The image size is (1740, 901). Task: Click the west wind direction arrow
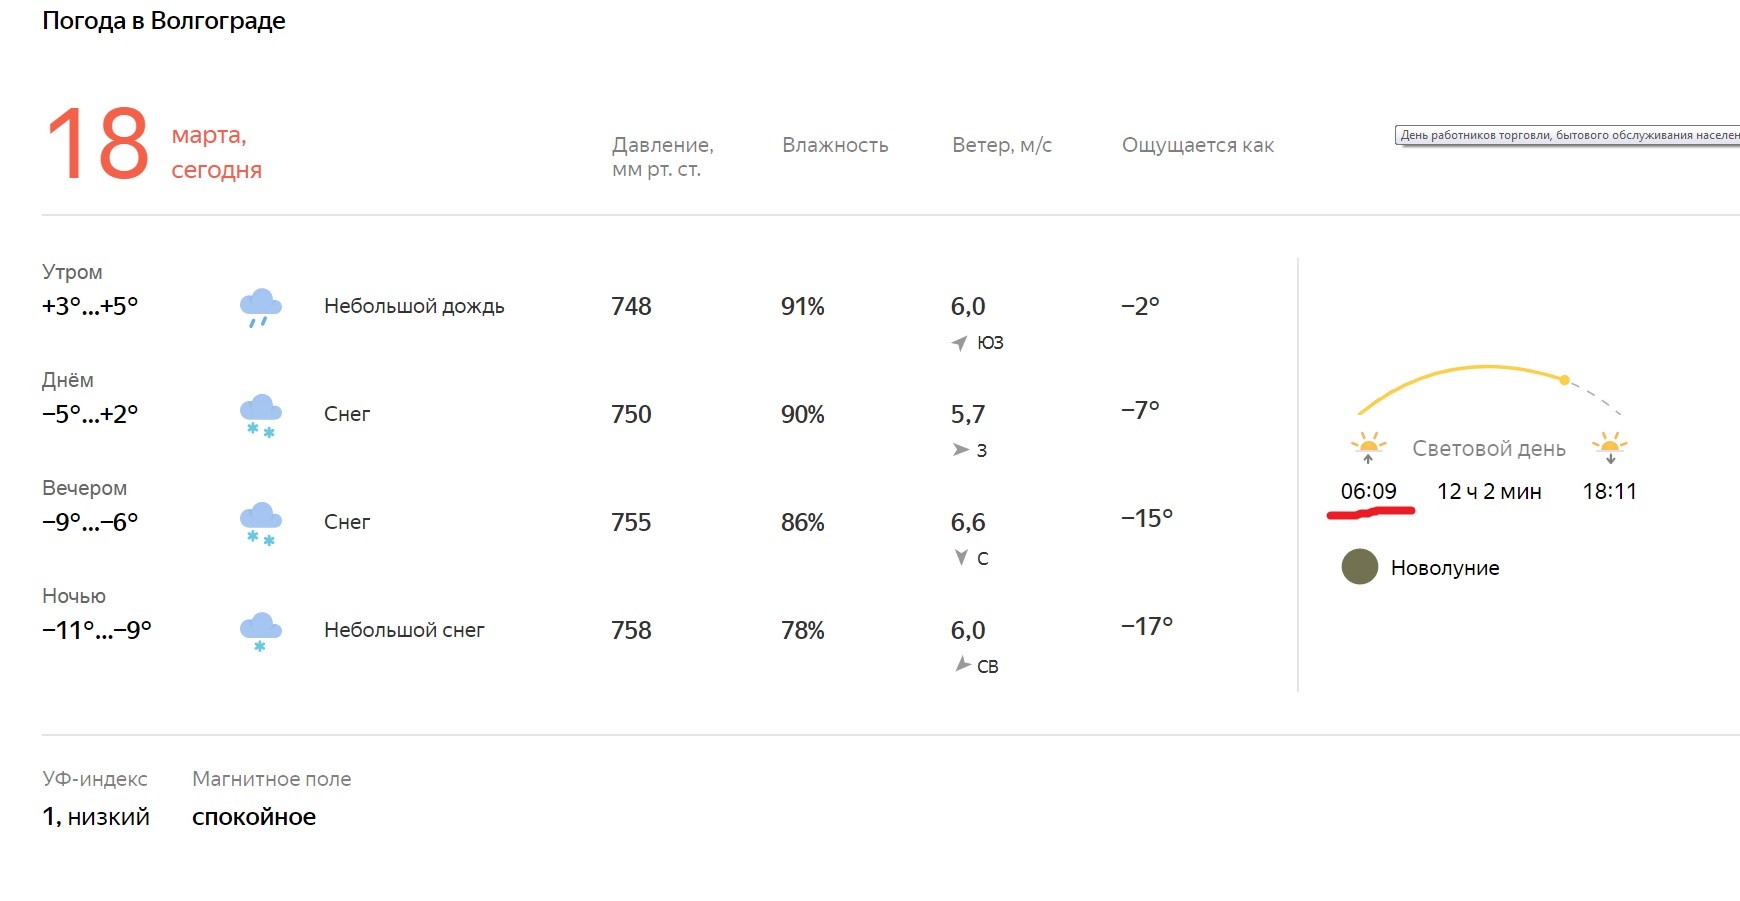point(960,450)
